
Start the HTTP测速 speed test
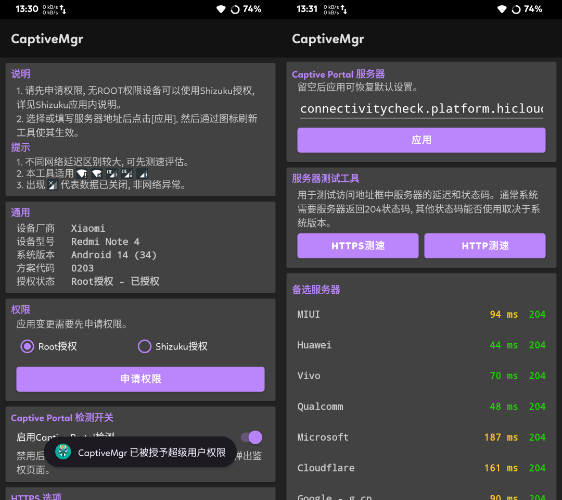(x=485, y=246)
